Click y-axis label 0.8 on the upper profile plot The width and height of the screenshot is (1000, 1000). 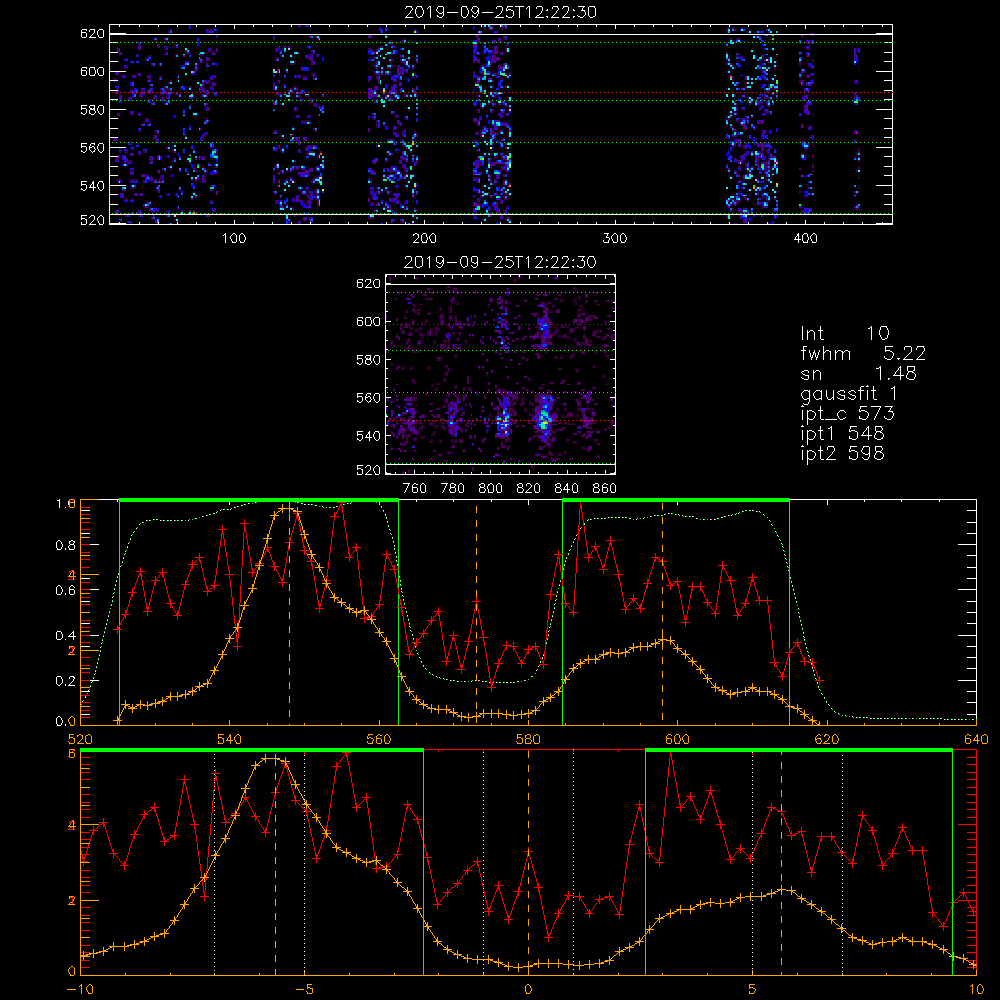tap(65, 545)
